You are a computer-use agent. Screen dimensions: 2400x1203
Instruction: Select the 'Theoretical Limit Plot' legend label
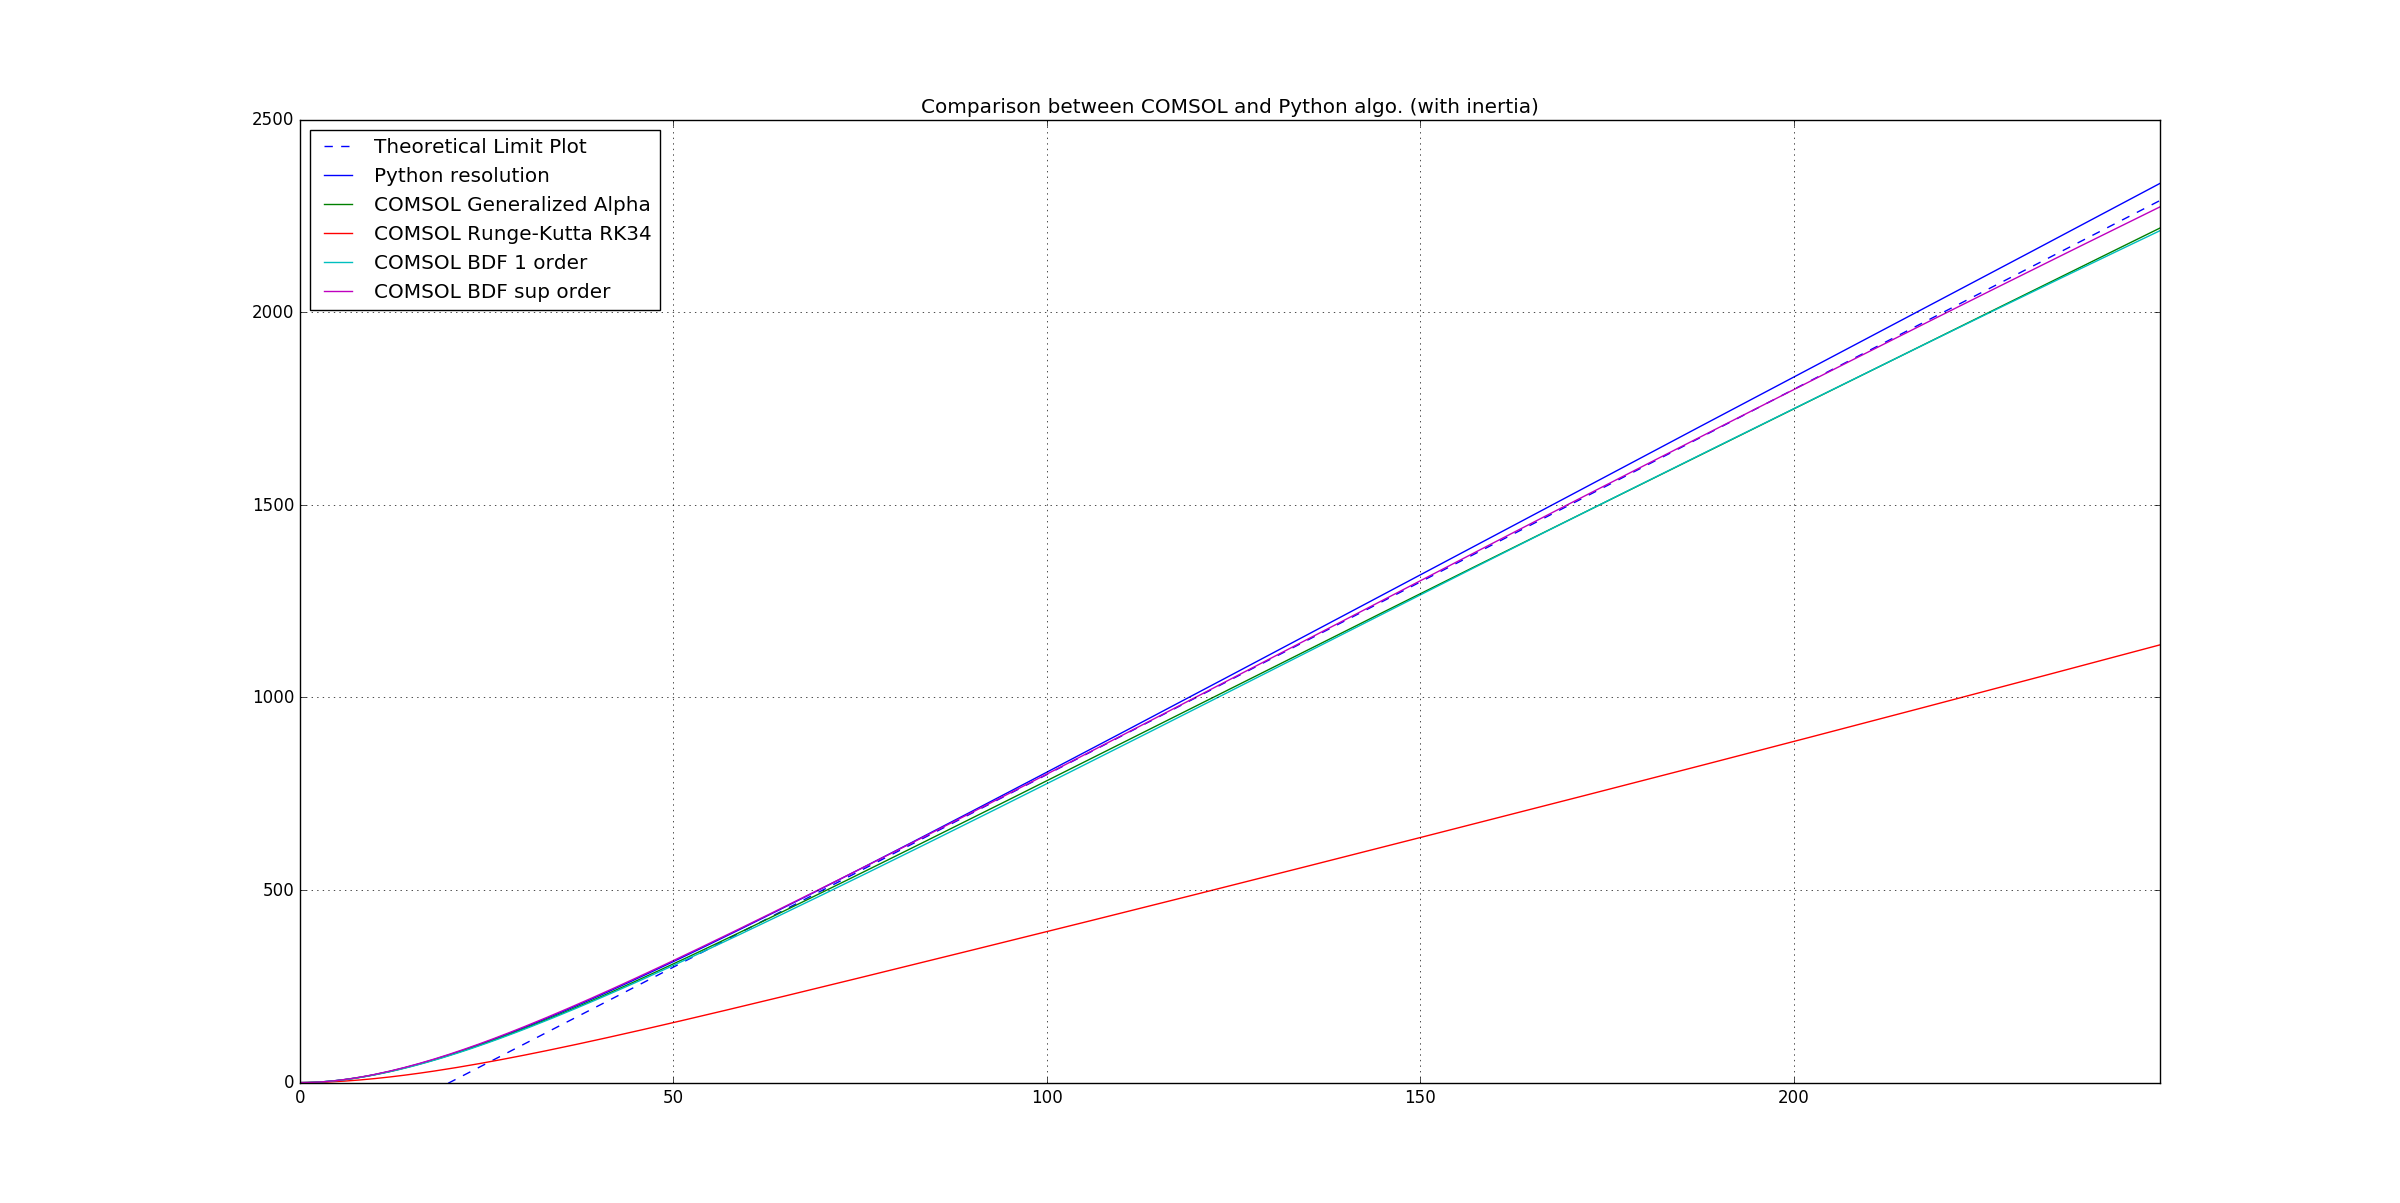[x=480, y=146]
